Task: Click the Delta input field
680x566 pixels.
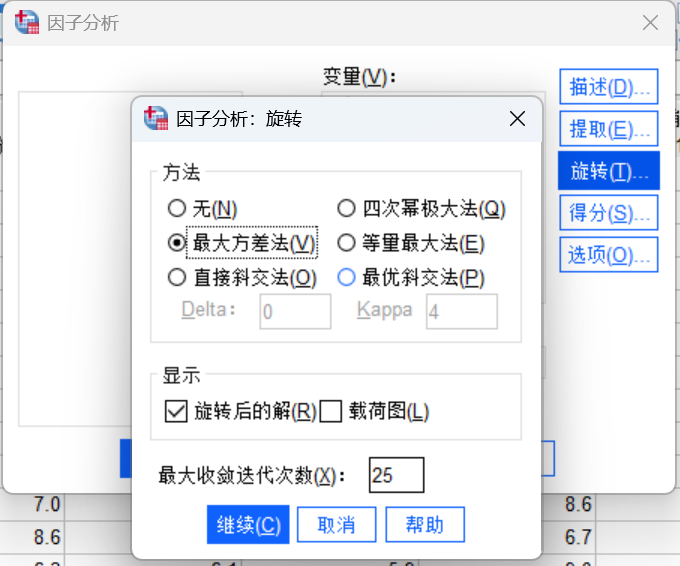Action: [x=295, y=311]
